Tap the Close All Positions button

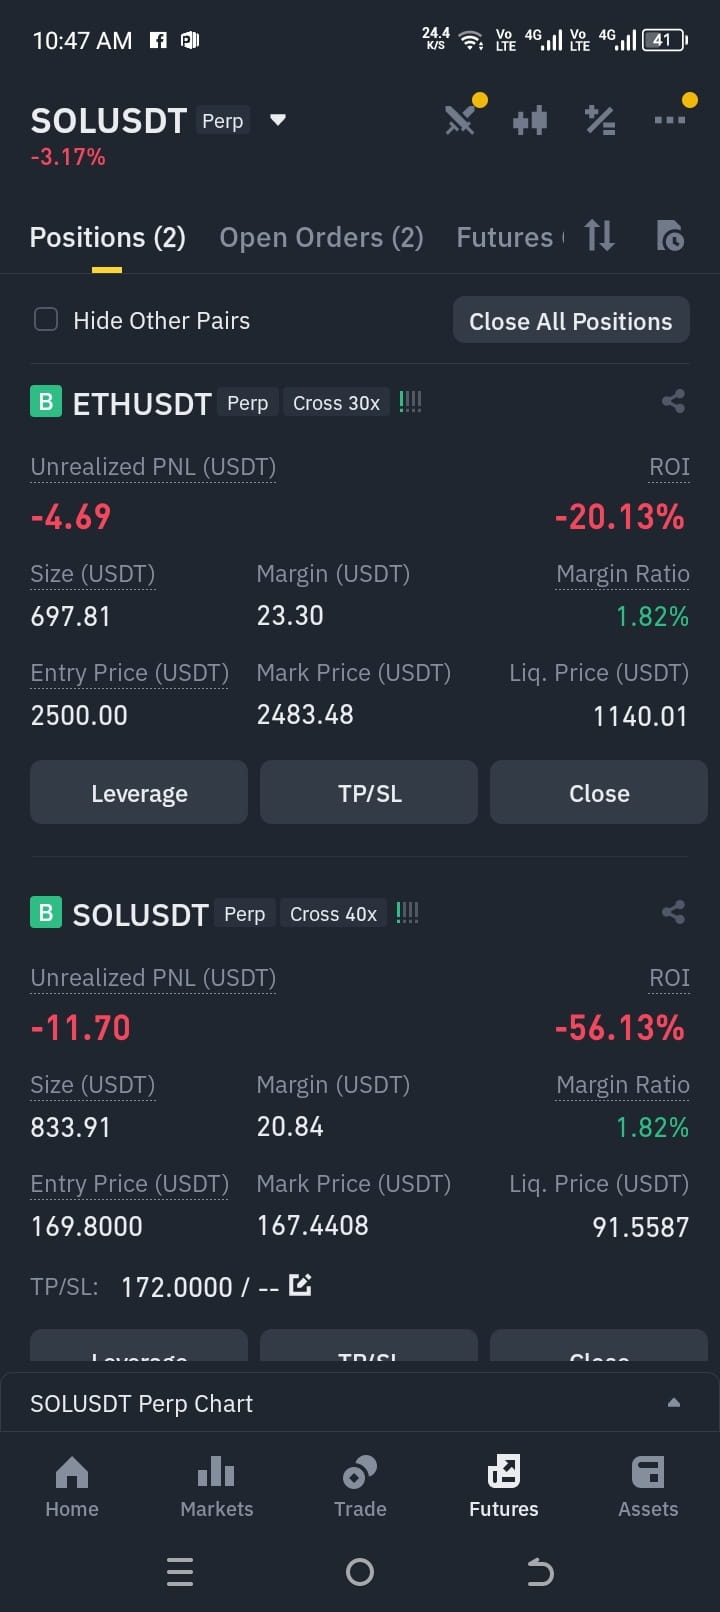tap(571, 321)
